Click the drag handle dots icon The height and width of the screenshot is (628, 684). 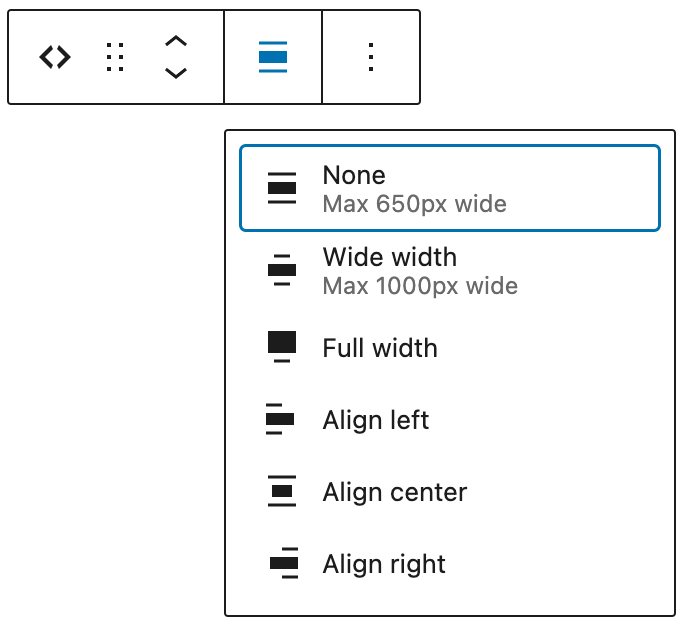point(115,57)
